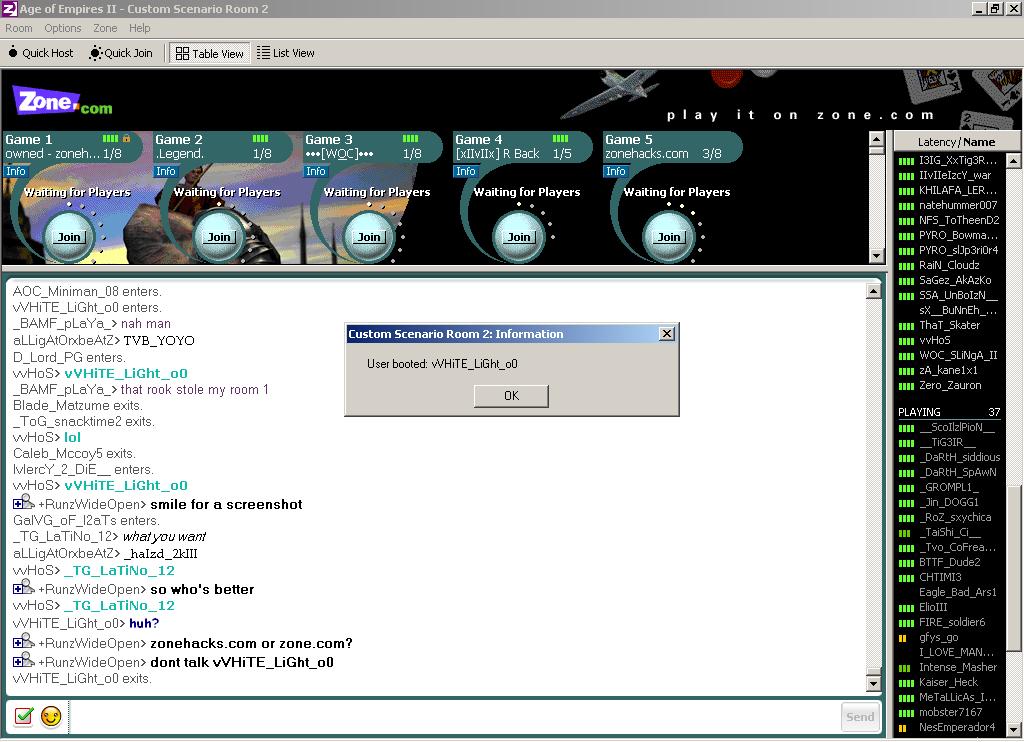Open Info for Game 5

[x=615, y=171]
